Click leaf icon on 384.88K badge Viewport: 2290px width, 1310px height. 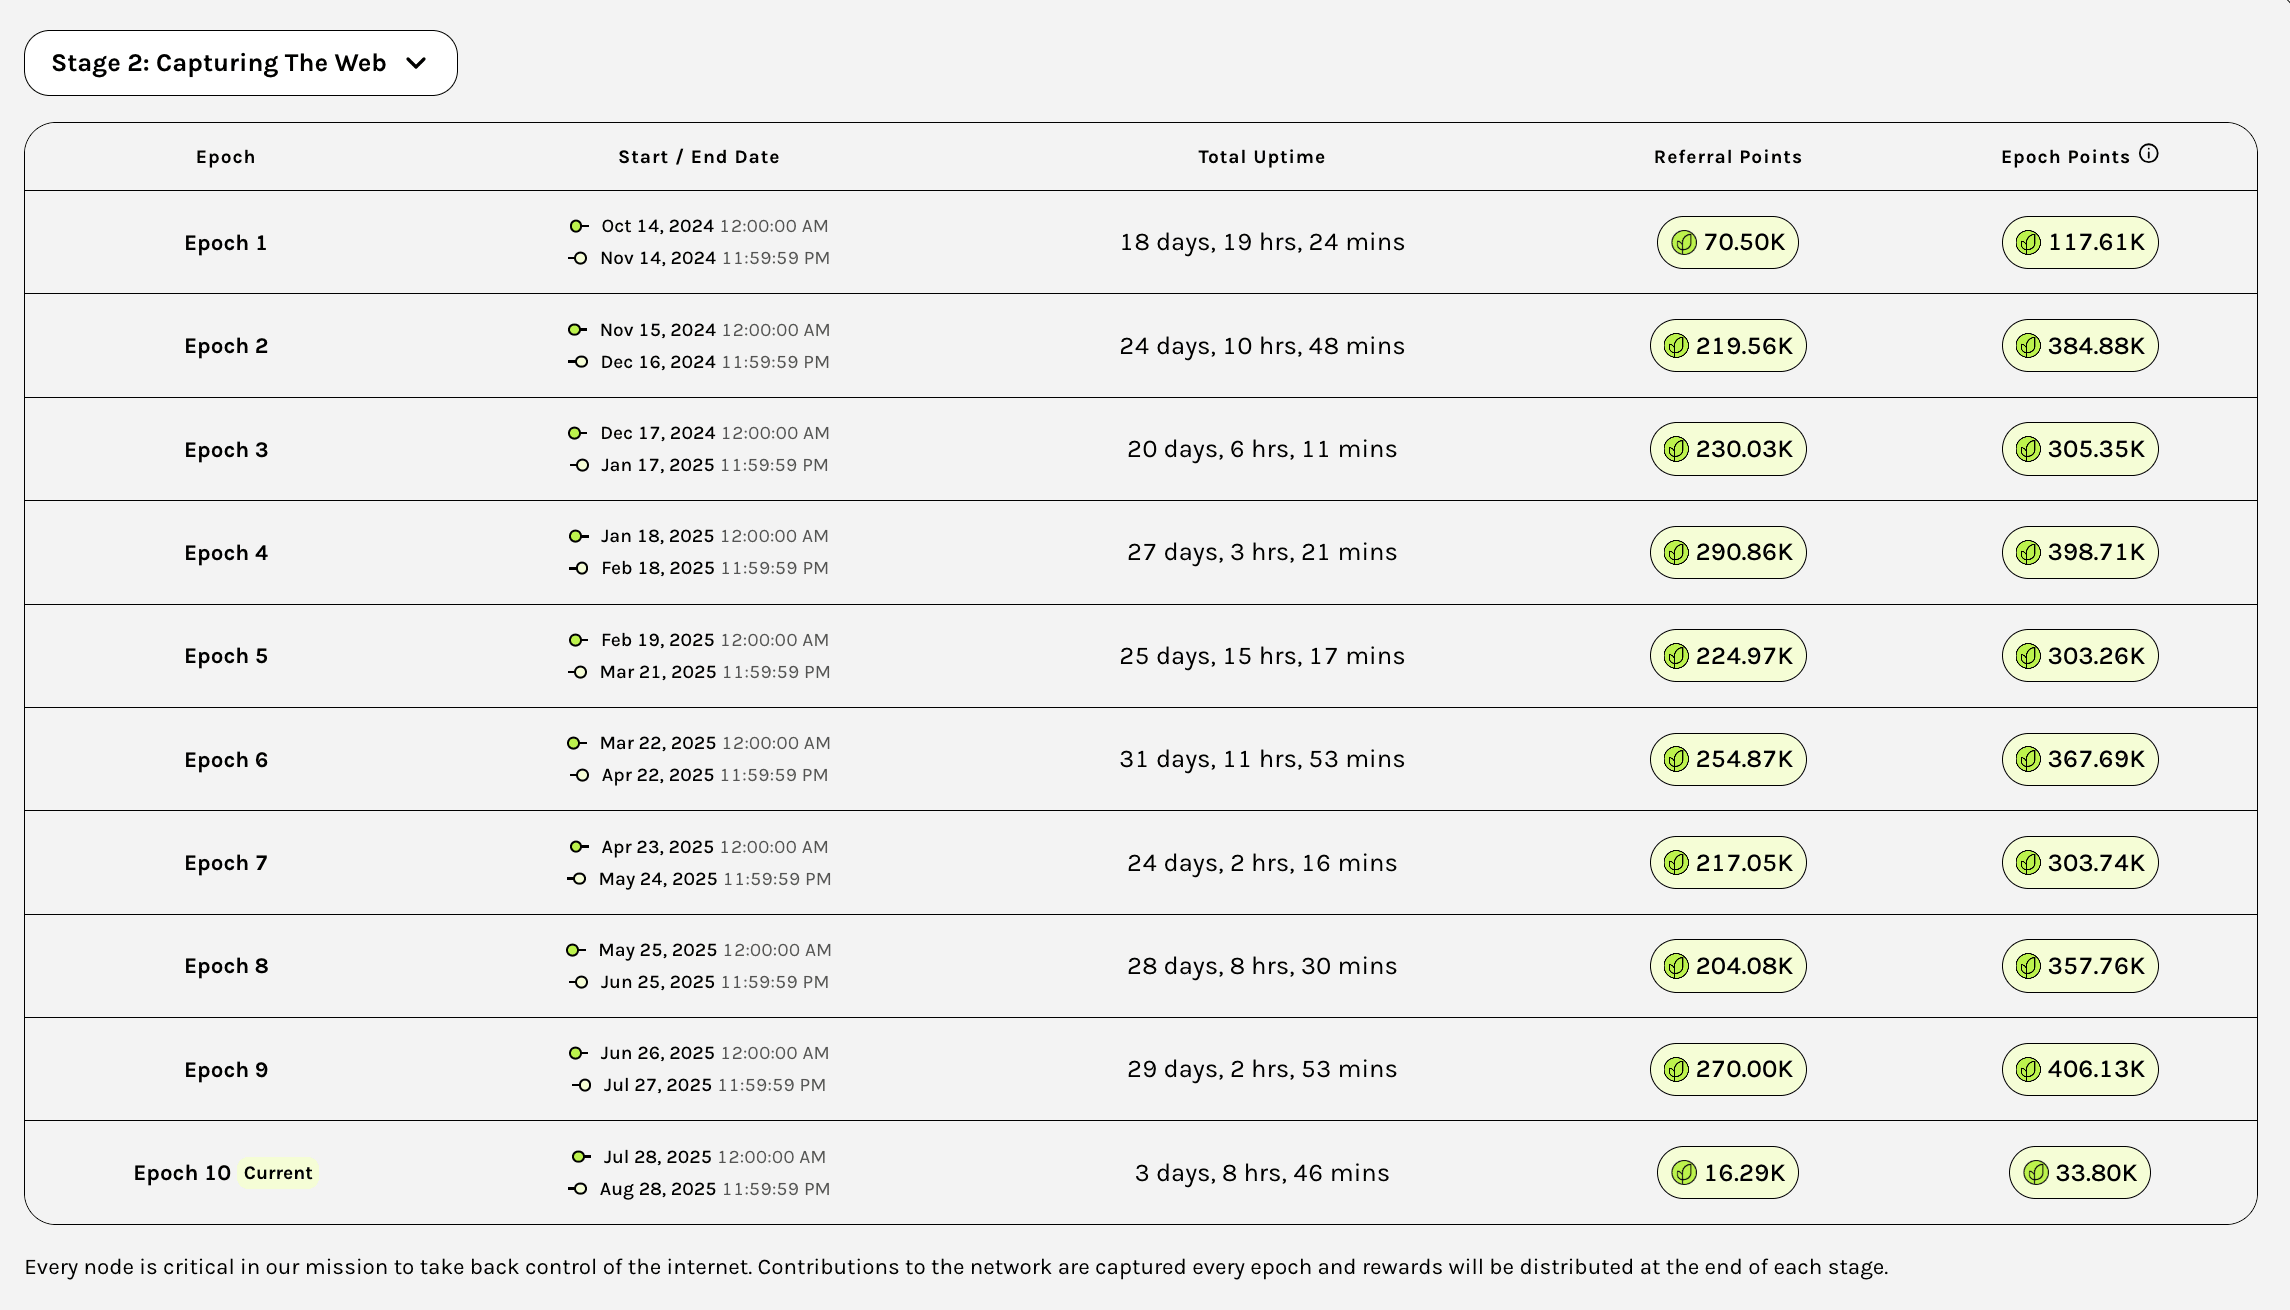point(2028,346)
